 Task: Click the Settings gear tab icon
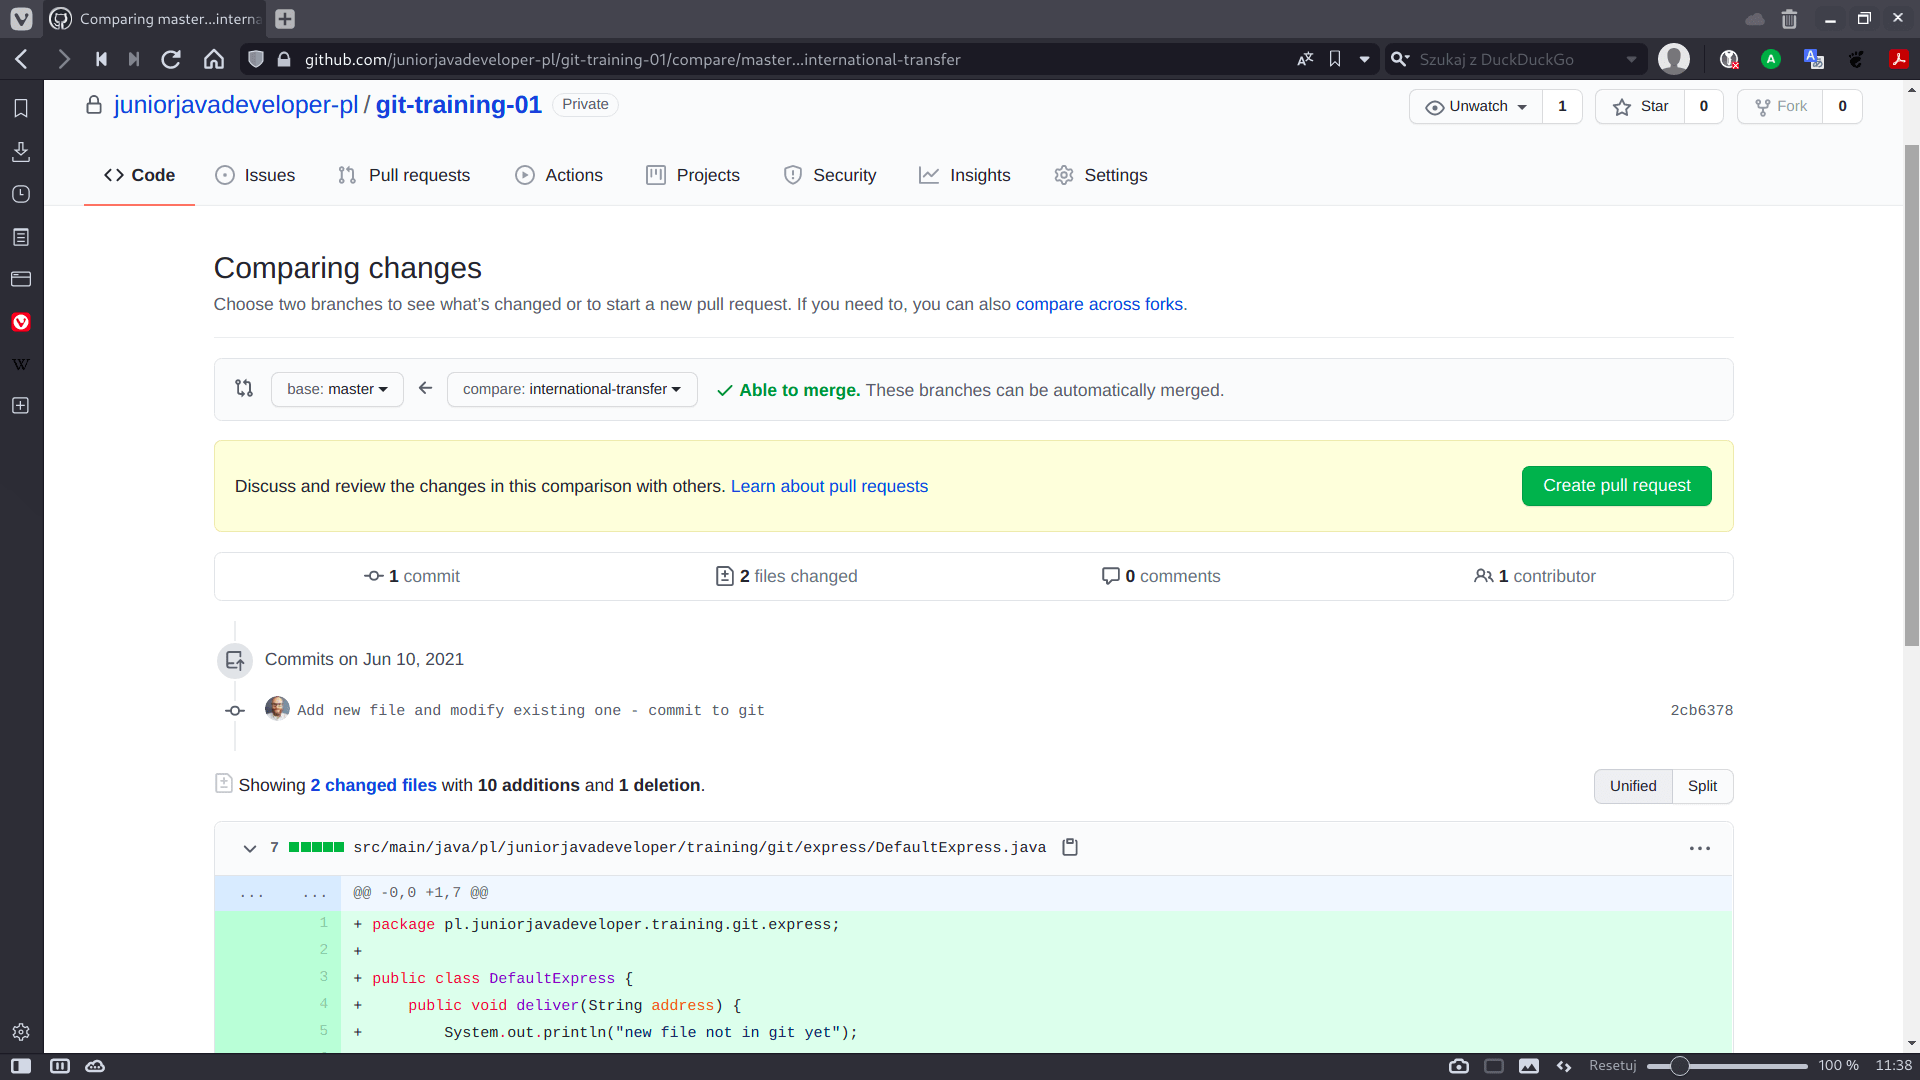pyautogui.click(x=1064, y=175)
